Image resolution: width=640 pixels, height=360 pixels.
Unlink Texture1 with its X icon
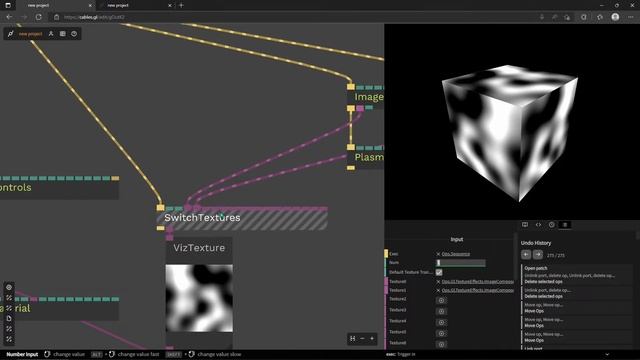point(438,291)
